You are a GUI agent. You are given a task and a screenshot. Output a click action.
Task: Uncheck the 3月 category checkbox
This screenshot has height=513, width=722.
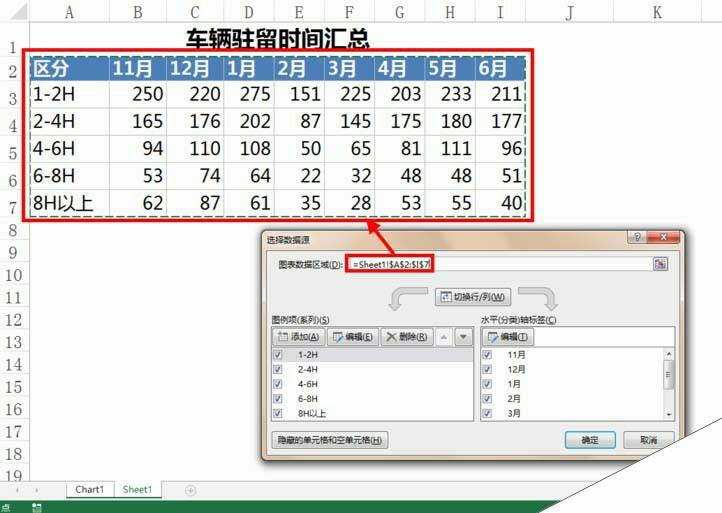click(x=487, y=413)
